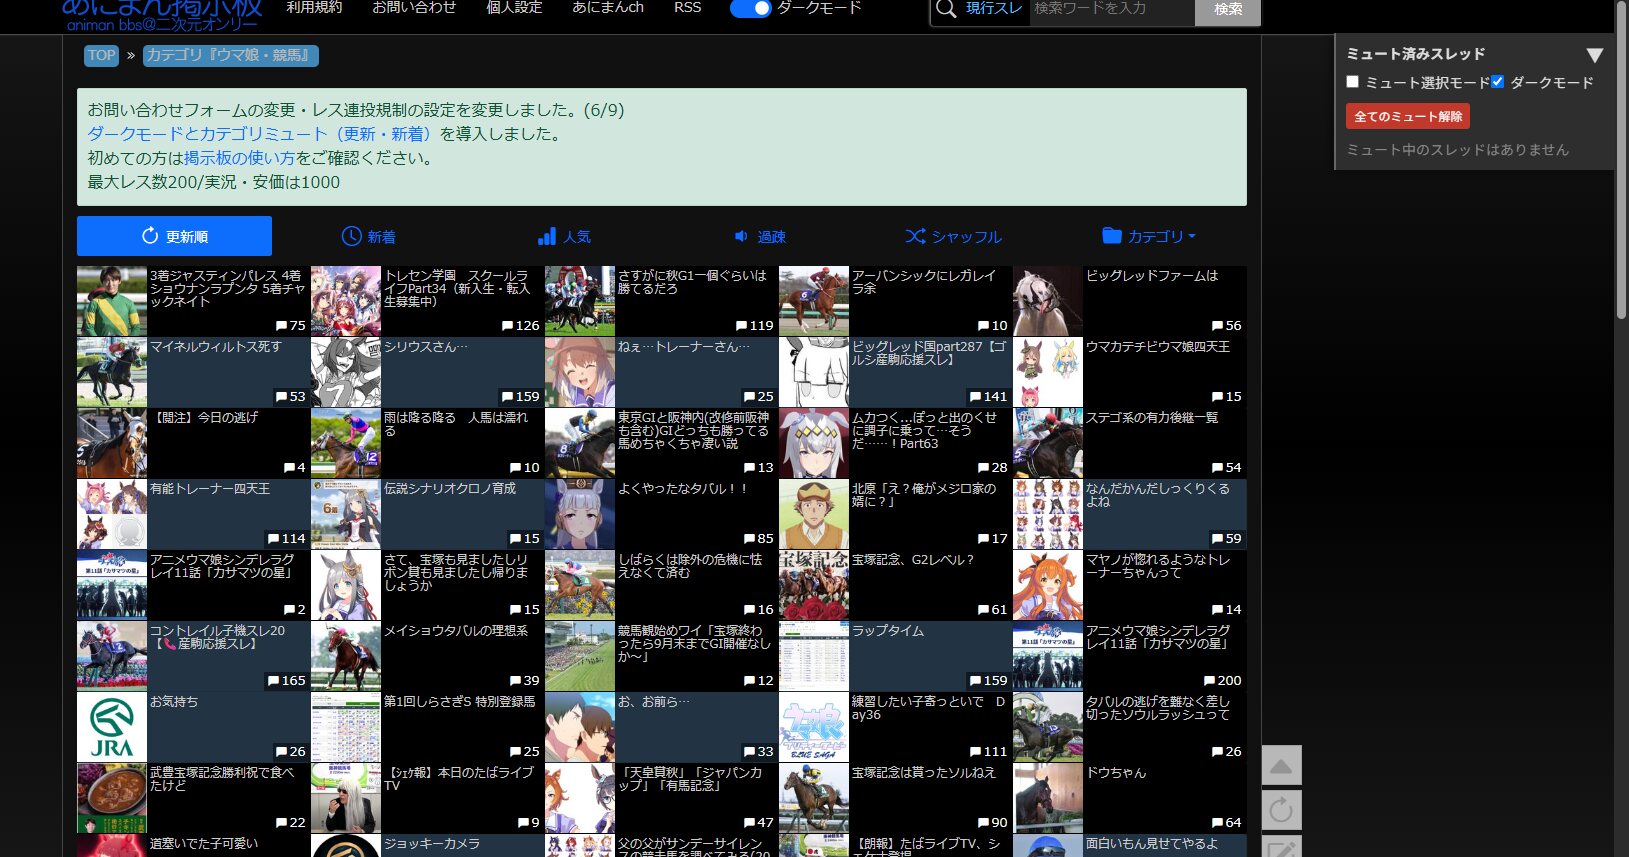Image resolution: width=1629 pixels, height=857 pixels.
Task: Collapse the ミュート済みスレッド panel triangle
Action: (1595, 55)
